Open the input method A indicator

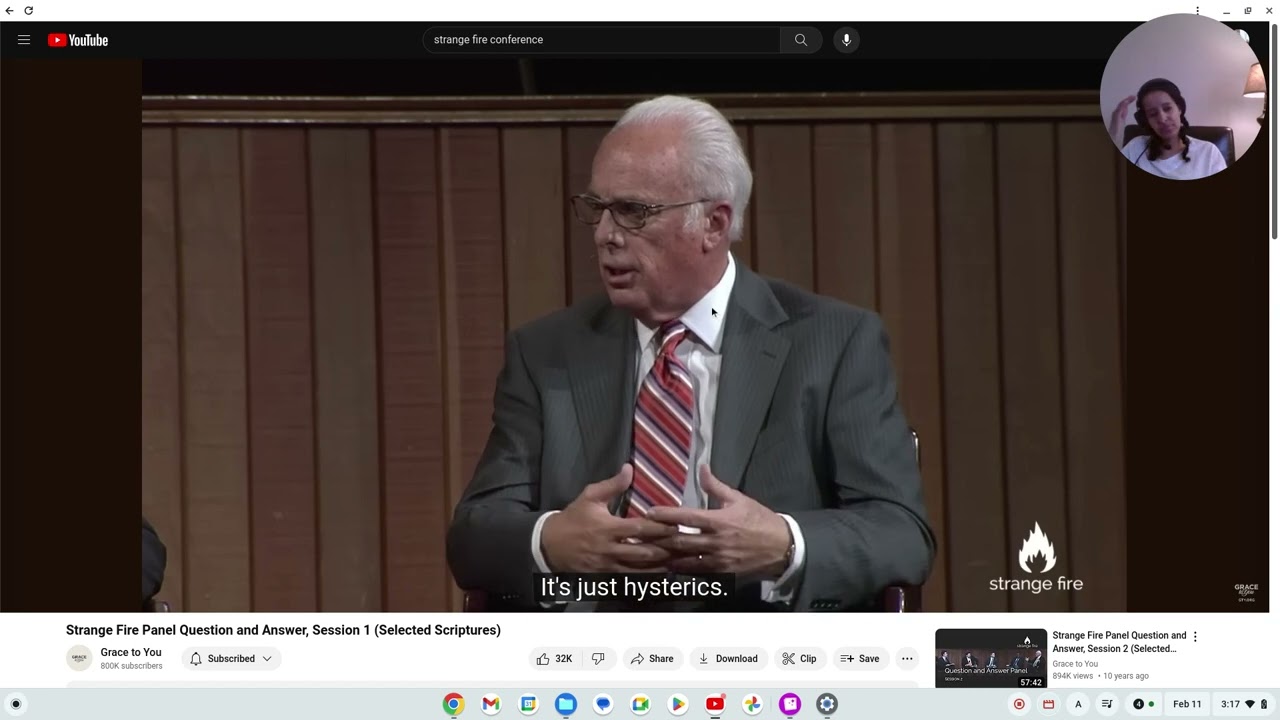[1078, 704]
